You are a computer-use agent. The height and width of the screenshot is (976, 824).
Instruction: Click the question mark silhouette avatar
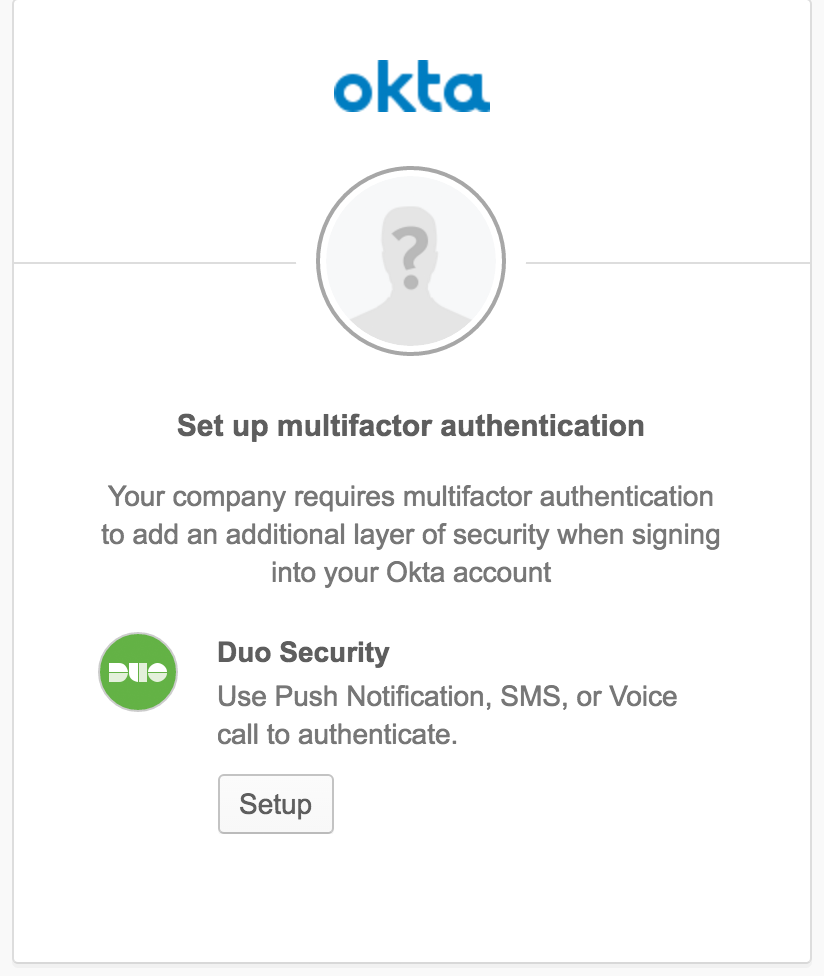[x=411, y=261]
